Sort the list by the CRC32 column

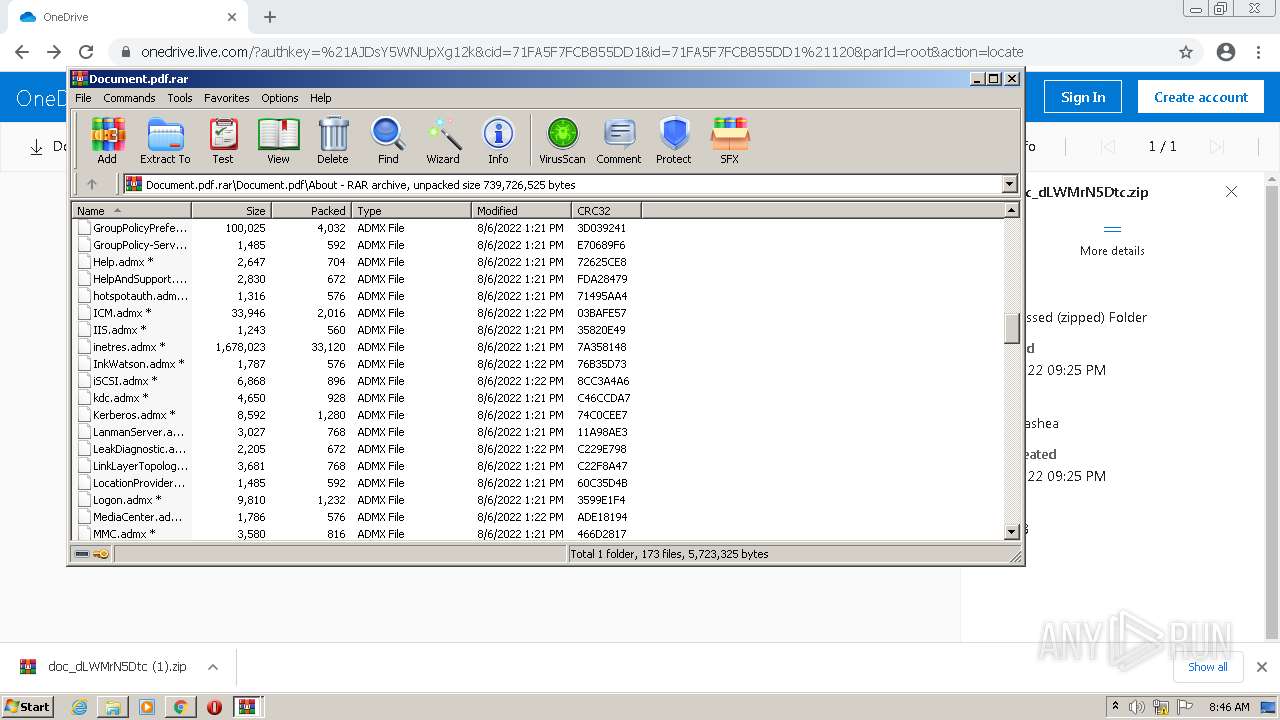click(607, 211)
